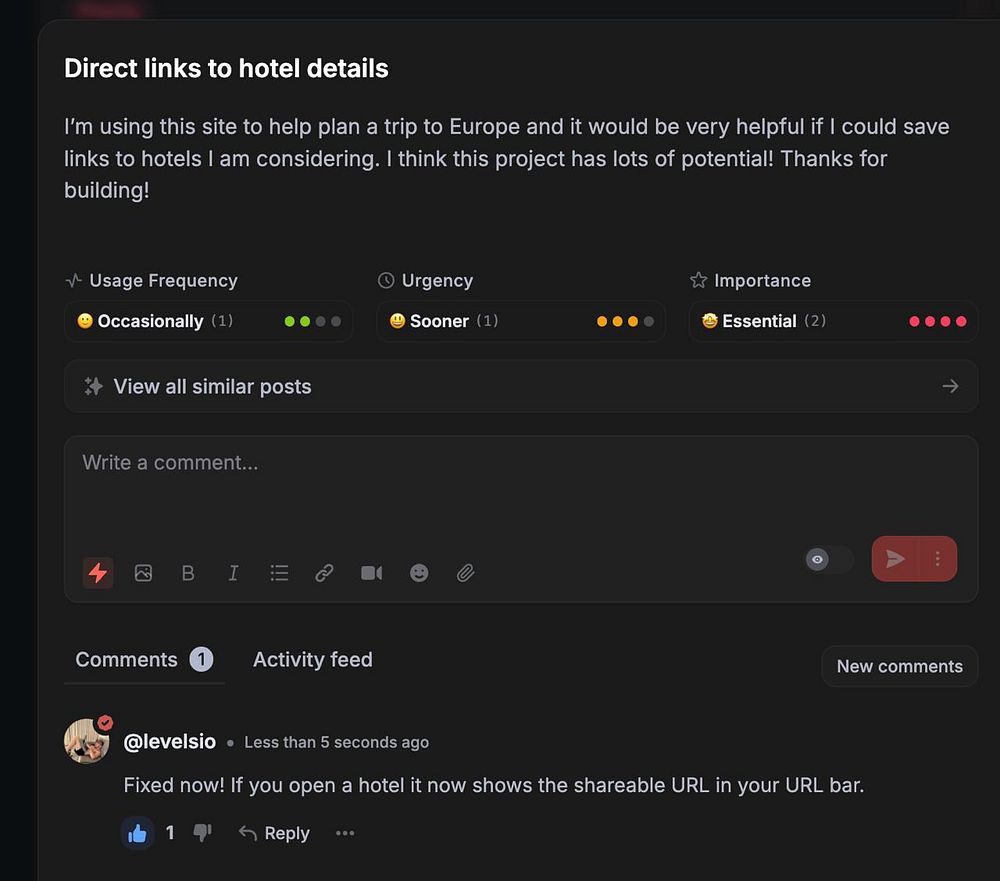
Task: Expand View all similar posts
Action: coord(520,386)
